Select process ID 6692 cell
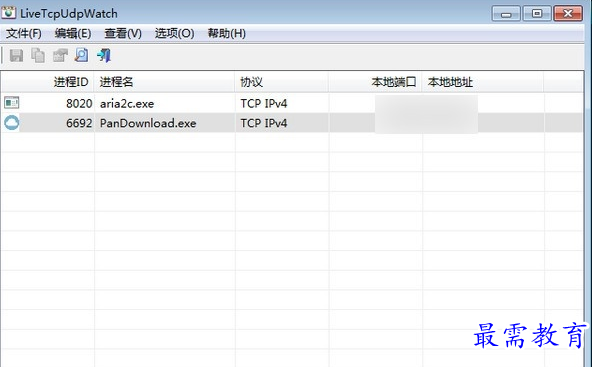This screenshot has width=595, height=367. coord(79,123)
